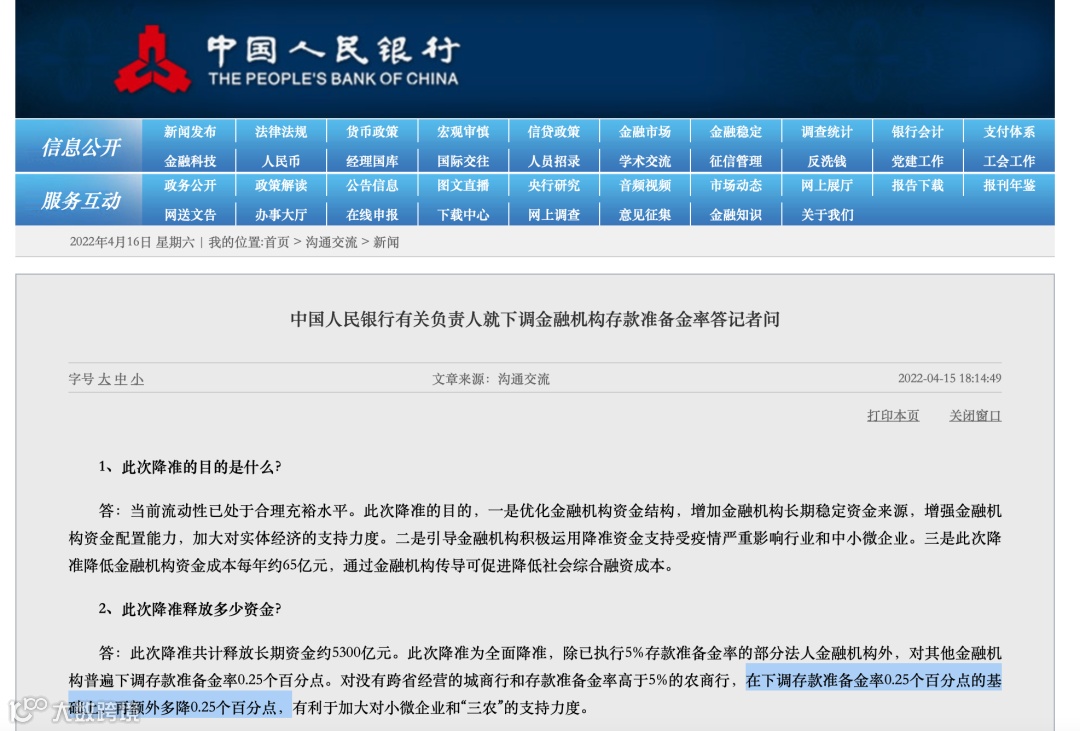Click the People's Bank of China logo emblem

(x=152, y=60)
